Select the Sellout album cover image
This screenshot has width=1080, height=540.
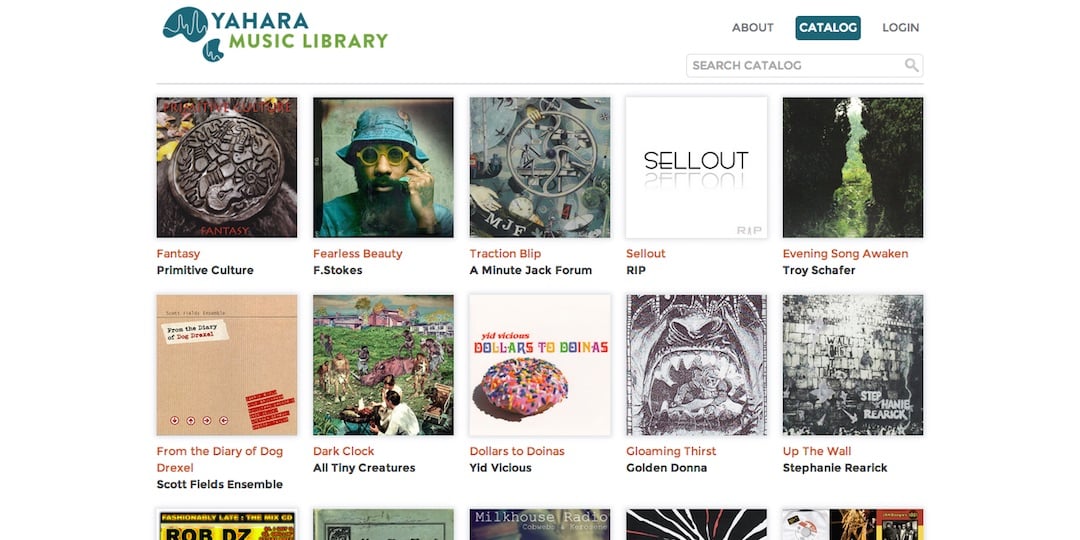[x=696, y=167]
